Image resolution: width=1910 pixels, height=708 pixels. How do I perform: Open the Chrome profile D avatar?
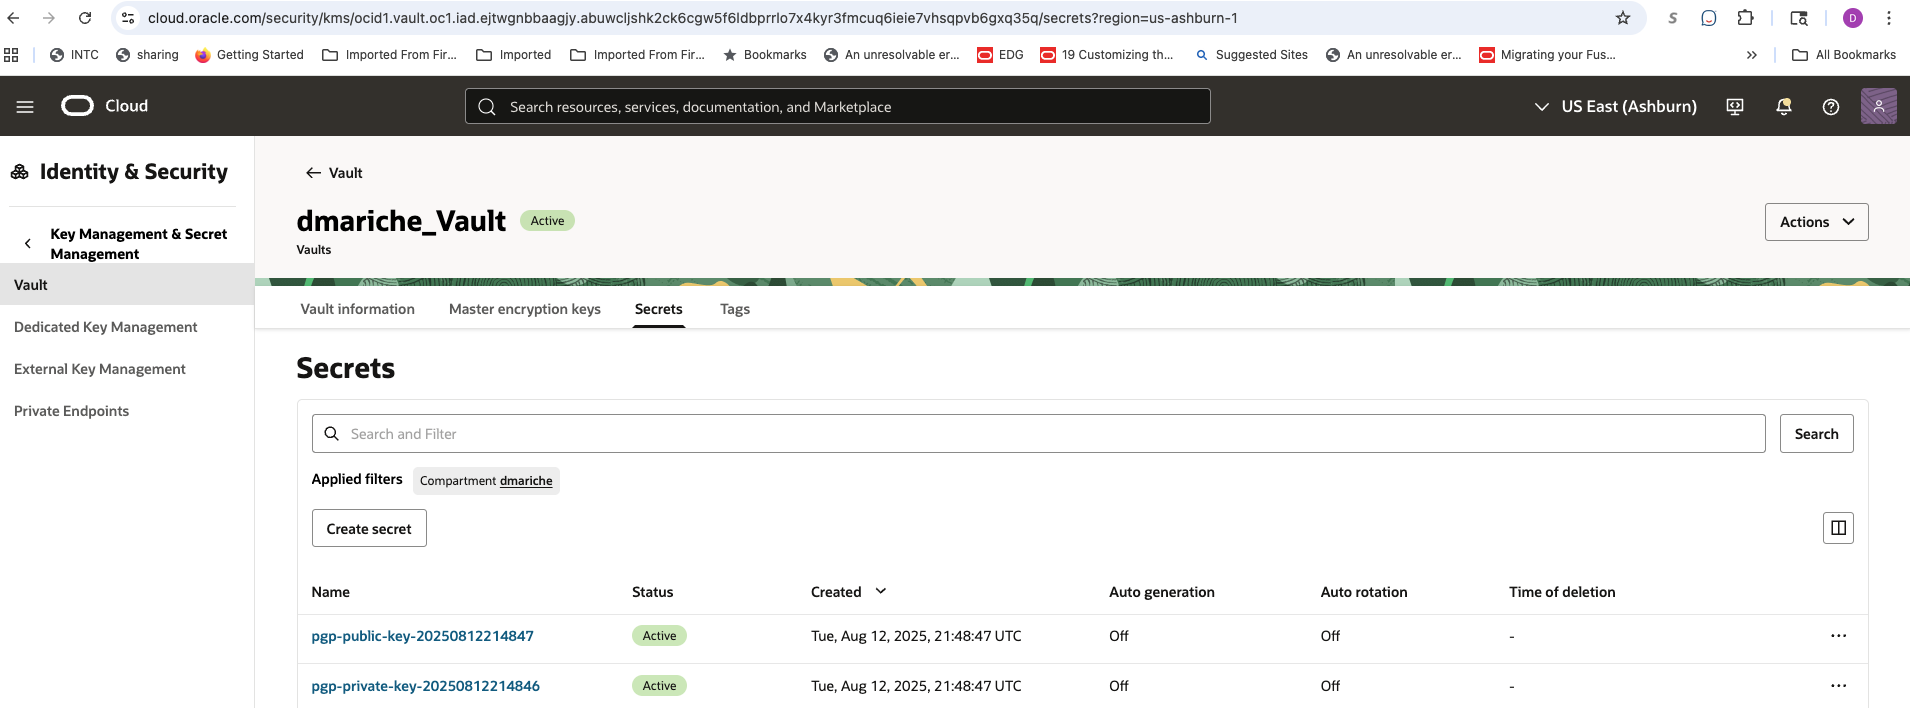(1853, 18)
